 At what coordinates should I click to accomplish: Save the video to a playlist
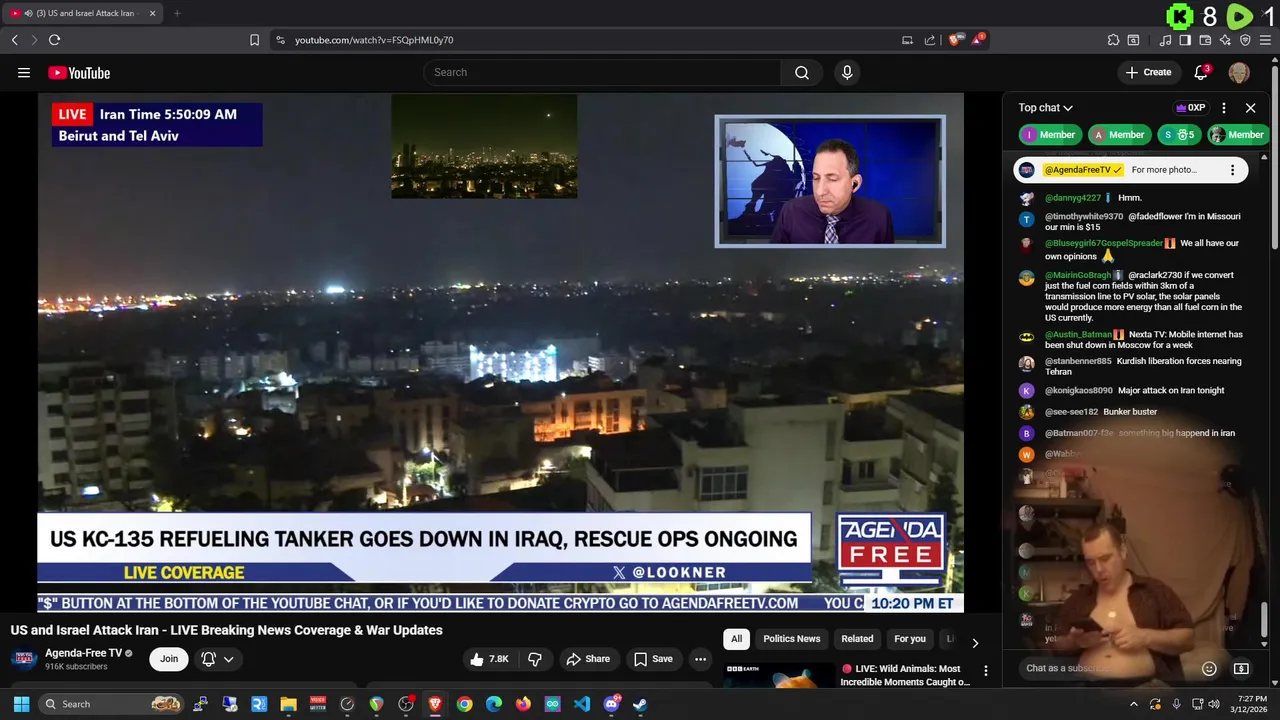point(653,659)
